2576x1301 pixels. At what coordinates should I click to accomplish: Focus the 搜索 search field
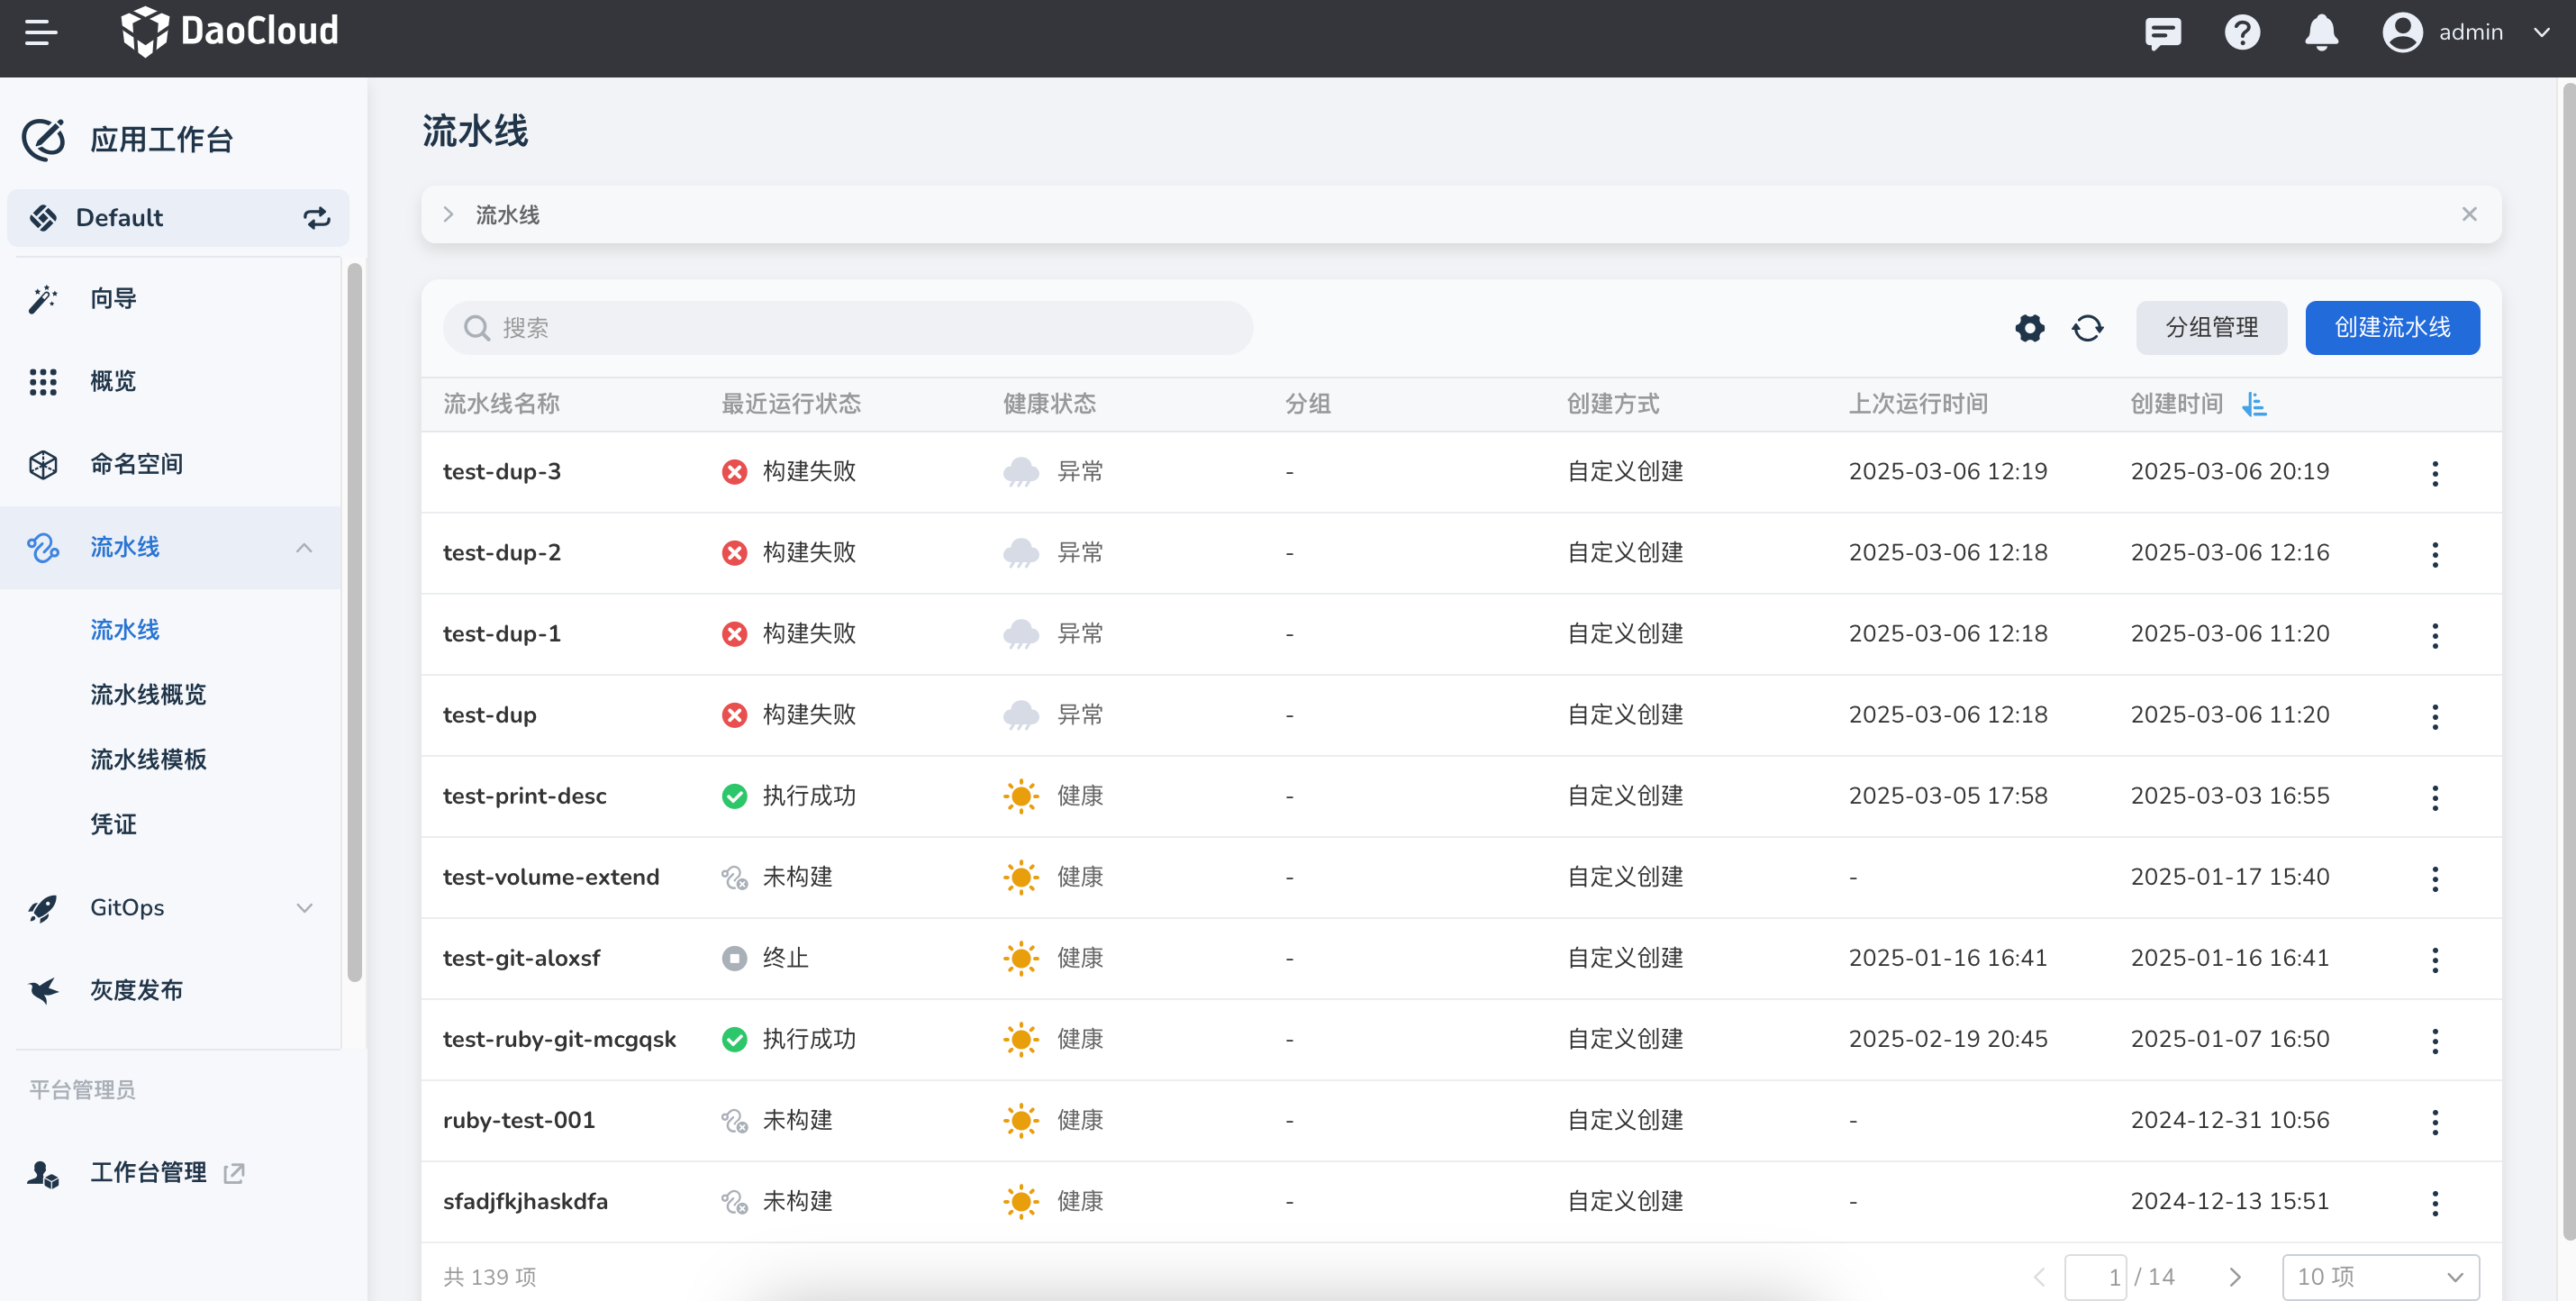coord(848,328)
